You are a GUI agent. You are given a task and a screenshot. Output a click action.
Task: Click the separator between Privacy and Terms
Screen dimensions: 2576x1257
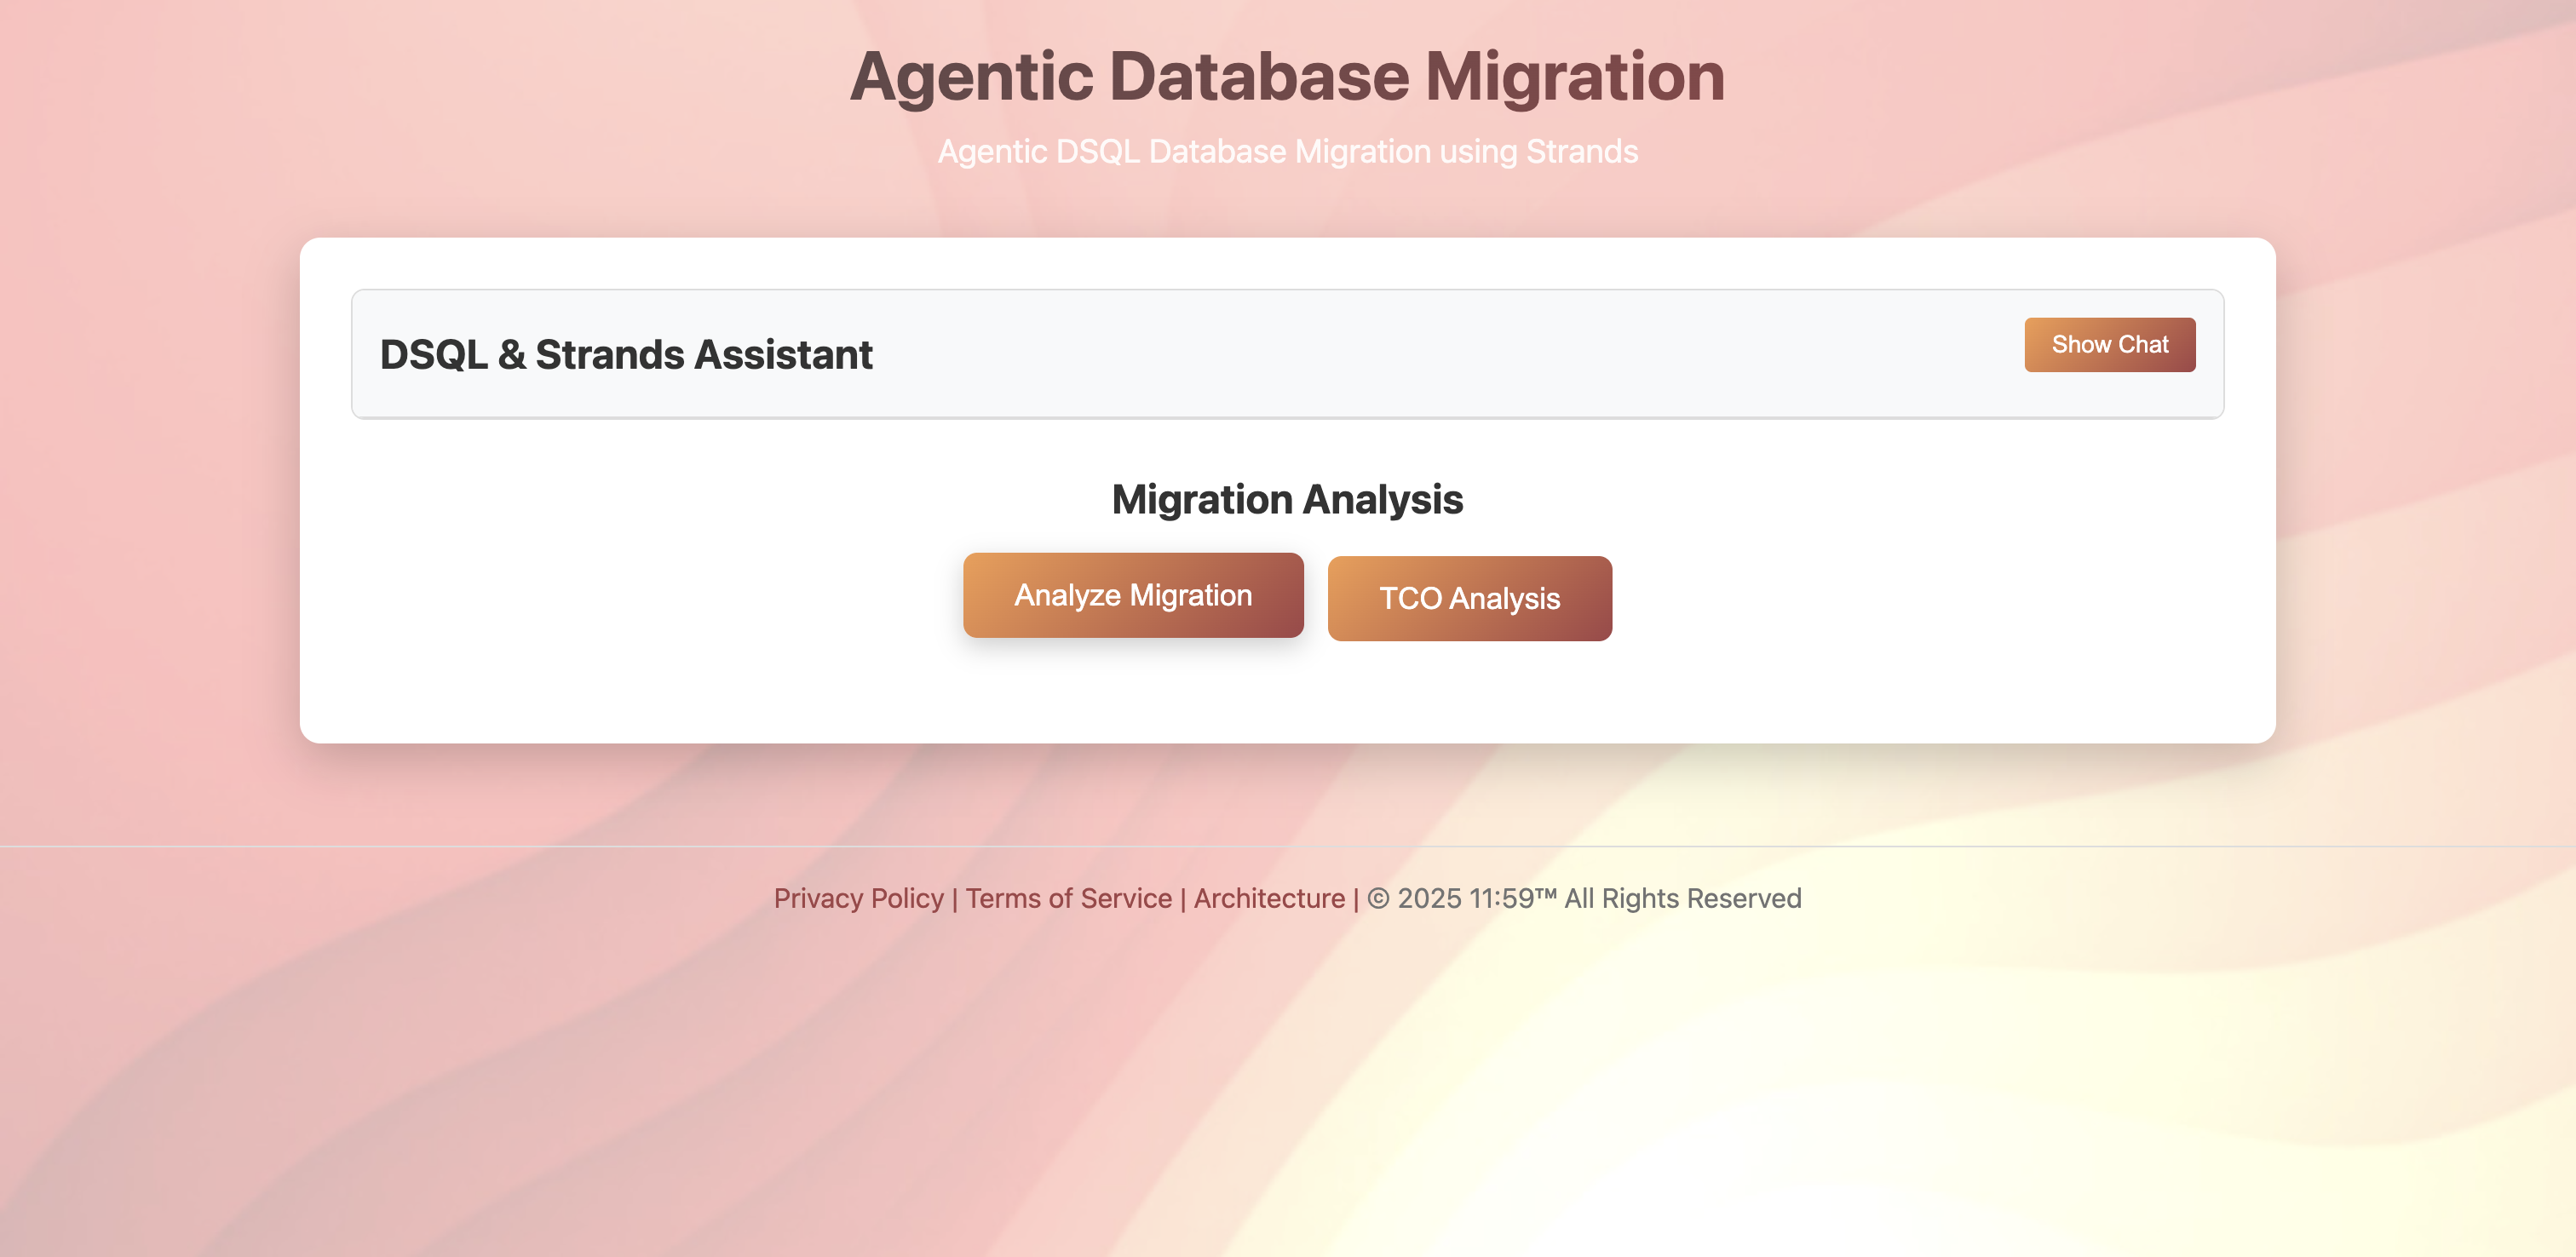955,898
